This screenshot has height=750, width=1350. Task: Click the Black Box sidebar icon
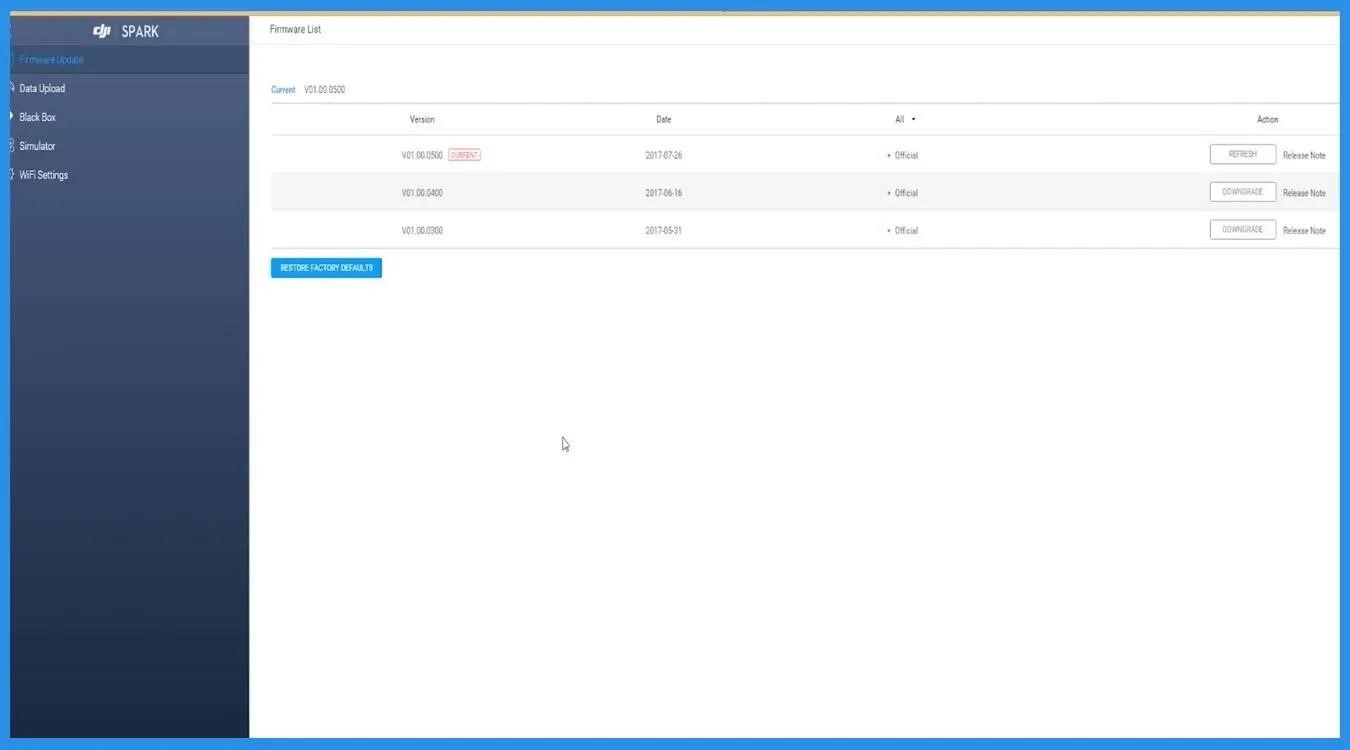(x=11, y=118)
